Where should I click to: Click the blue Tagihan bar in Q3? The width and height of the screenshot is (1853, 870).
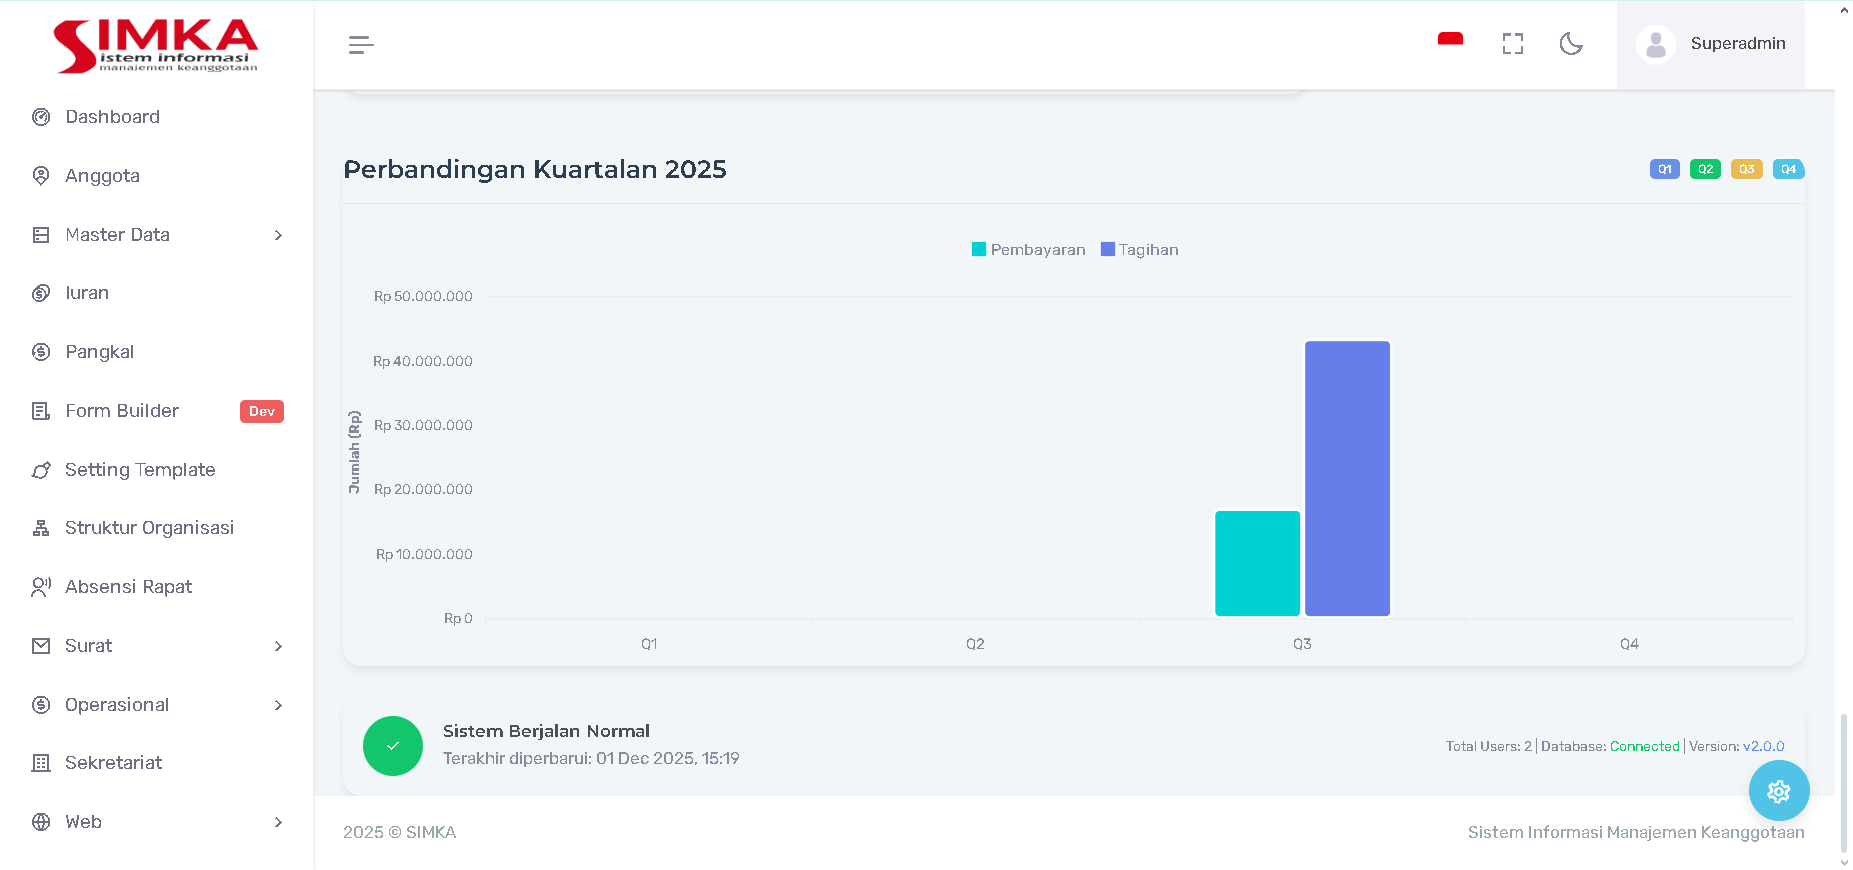pos(1347,478)
